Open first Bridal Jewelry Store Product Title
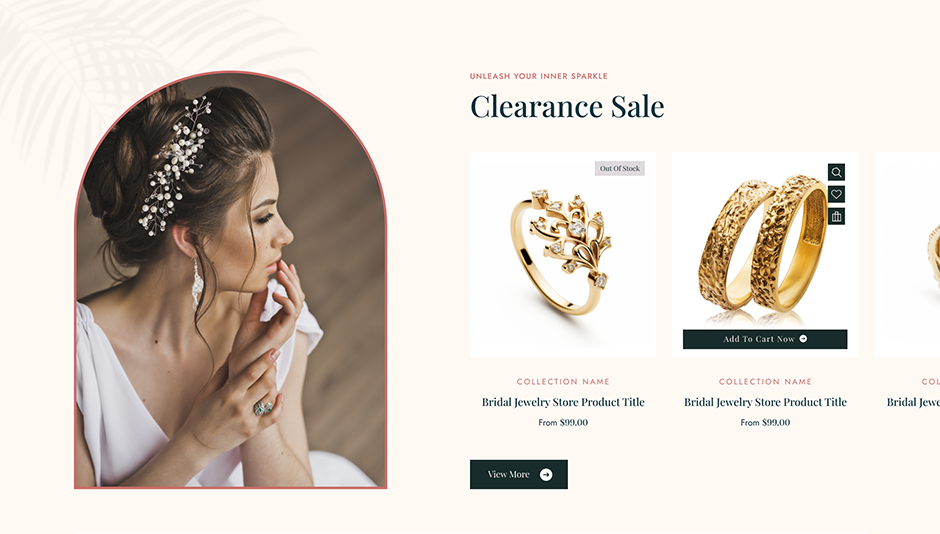The width and height of the screenshot is (940, 534). tap(563, 402)
